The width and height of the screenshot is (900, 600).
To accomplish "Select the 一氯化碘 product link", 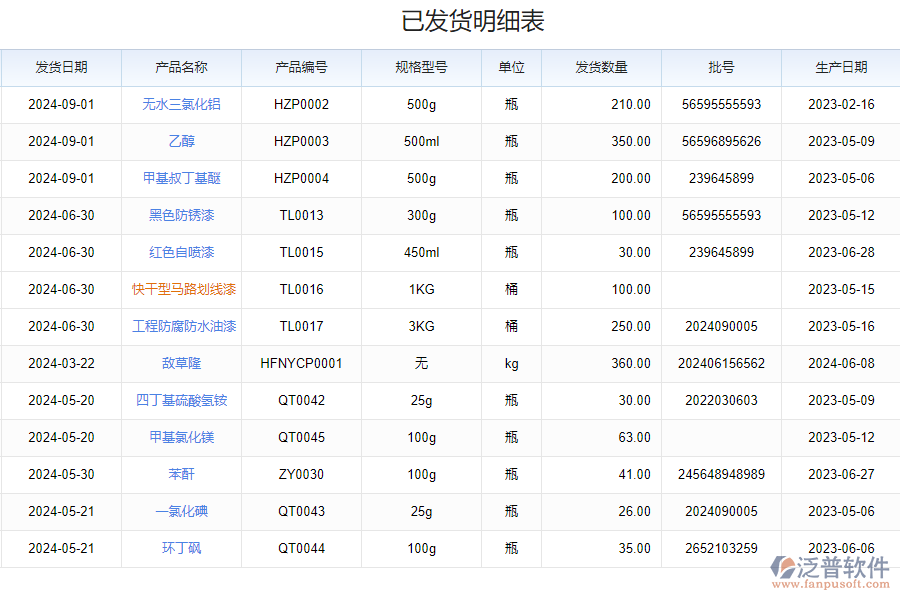I will 182,511.
